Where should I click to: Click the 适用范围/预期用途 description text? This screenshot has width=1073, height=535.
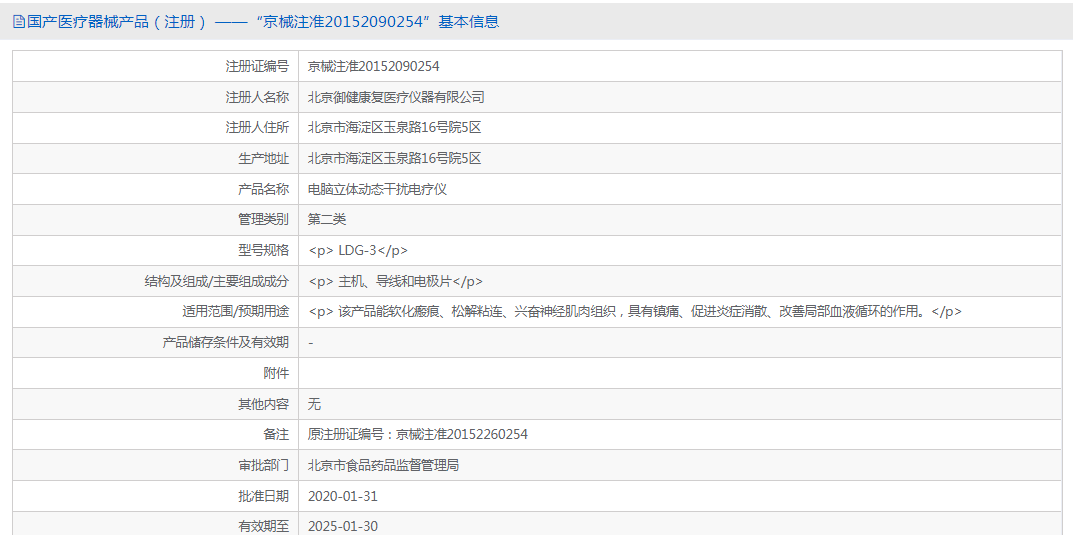tap(635, 312)
